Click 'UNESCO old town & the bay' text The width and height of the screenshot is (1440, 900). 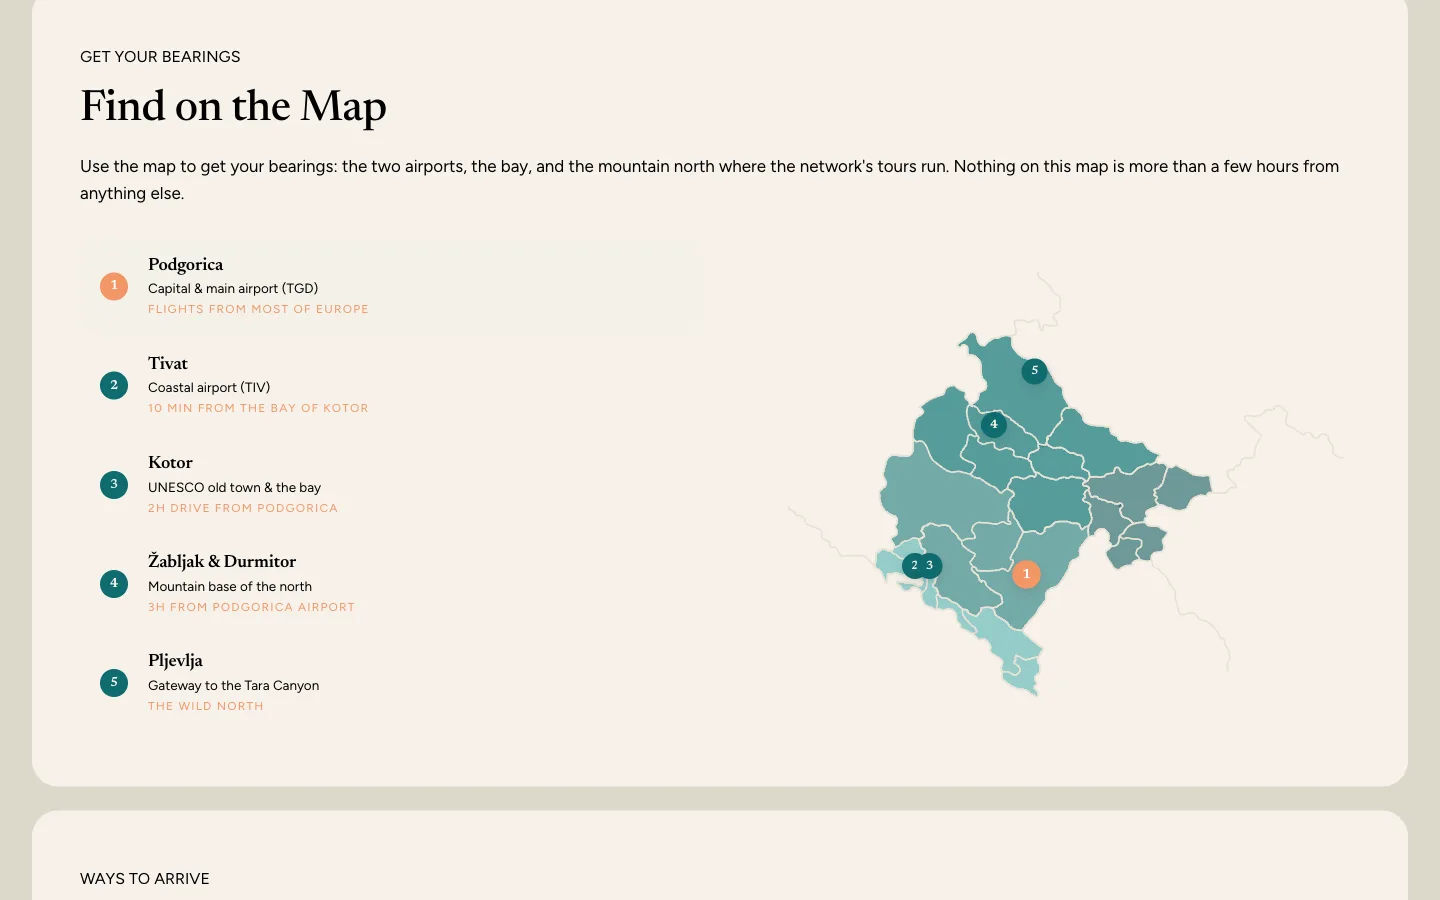[x=234, y=487]
